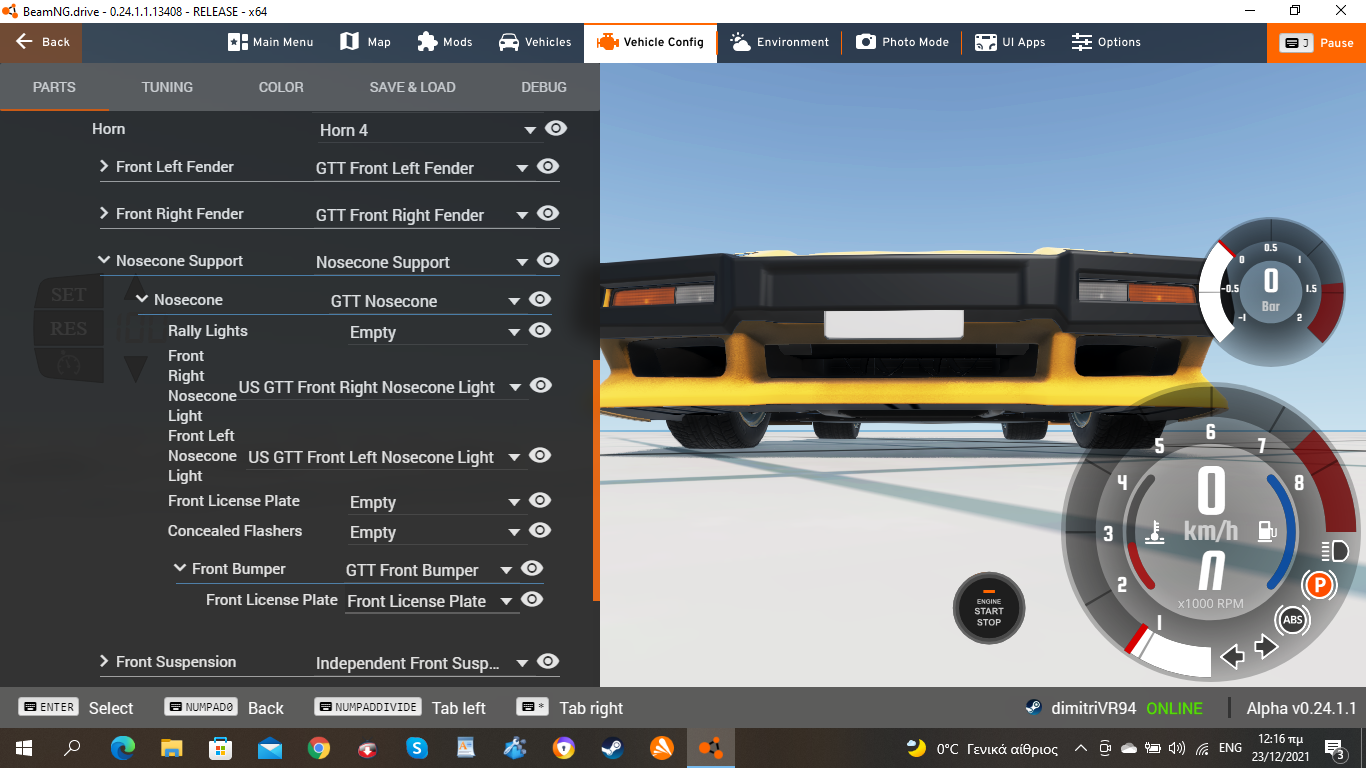Open the Concealed Flashers Empty dropdown
This screenshot has width=1366, height=768.
click(436, 532)
